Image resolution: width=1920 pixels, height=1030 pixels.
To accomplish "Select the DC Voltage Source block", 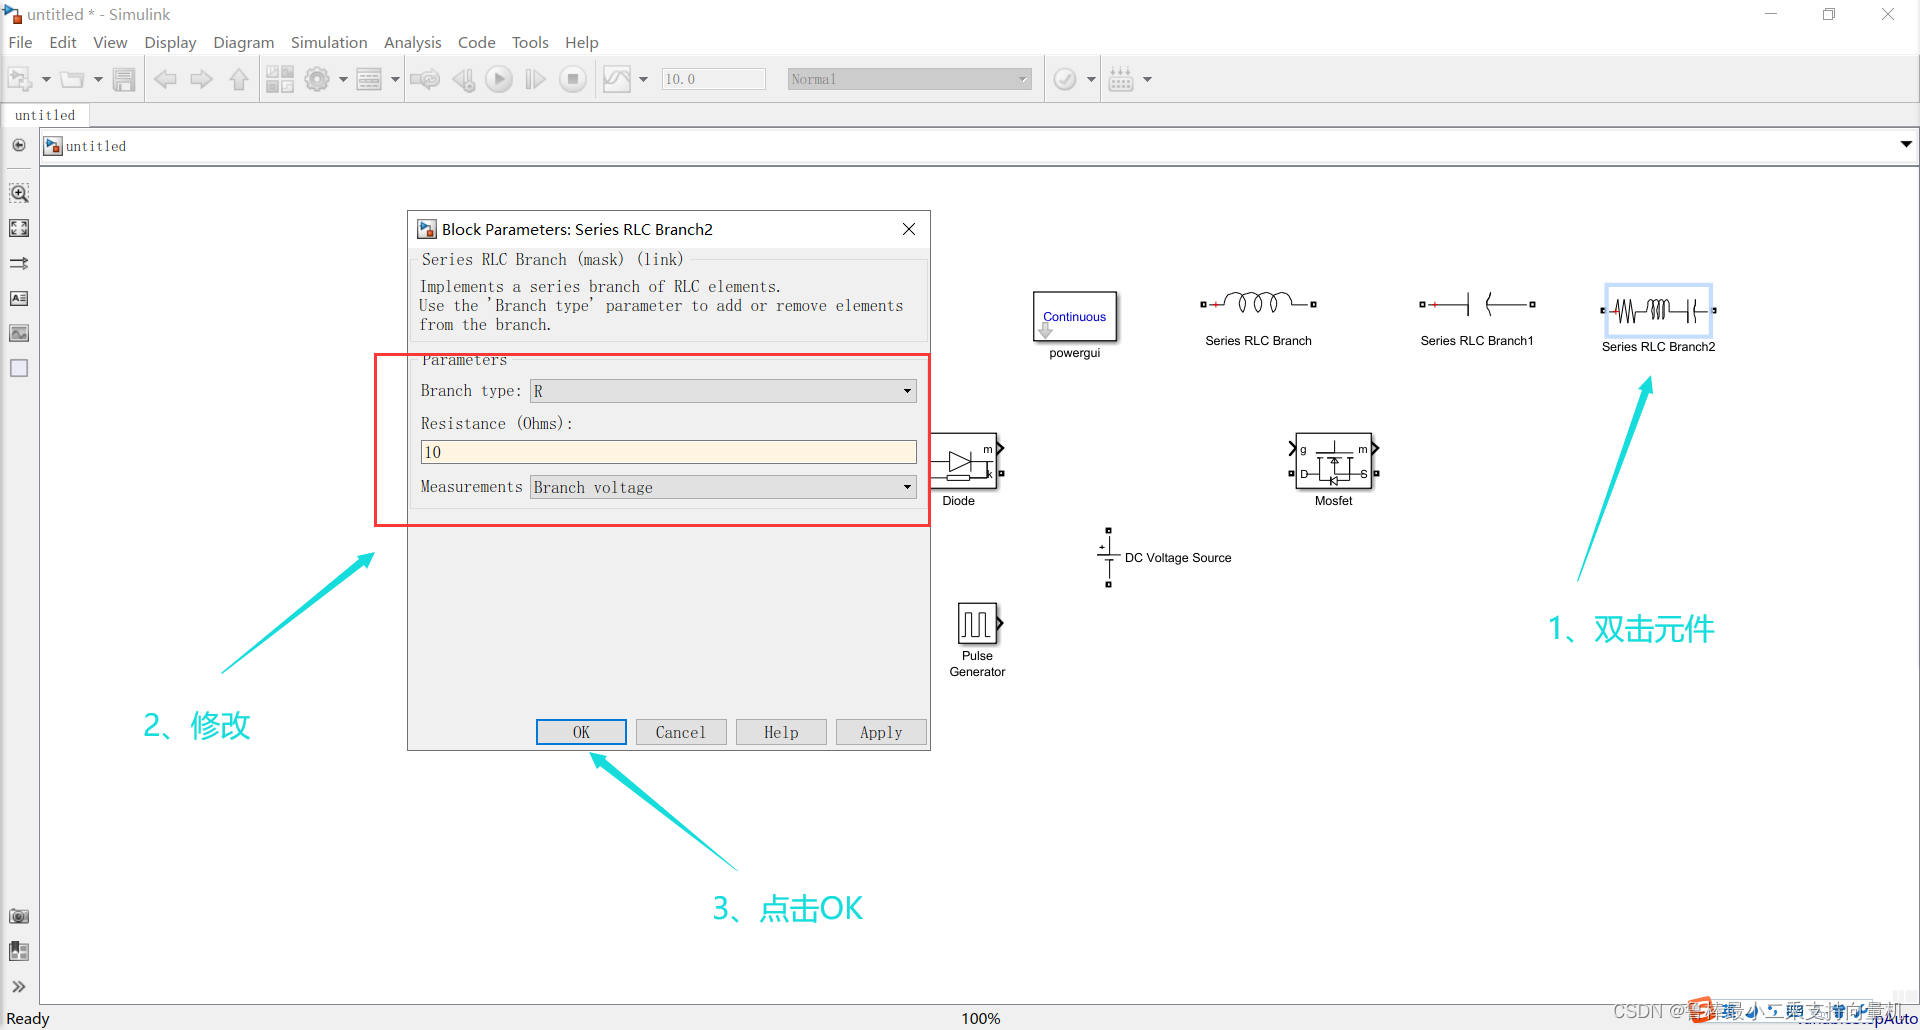I will point(1108,557).
